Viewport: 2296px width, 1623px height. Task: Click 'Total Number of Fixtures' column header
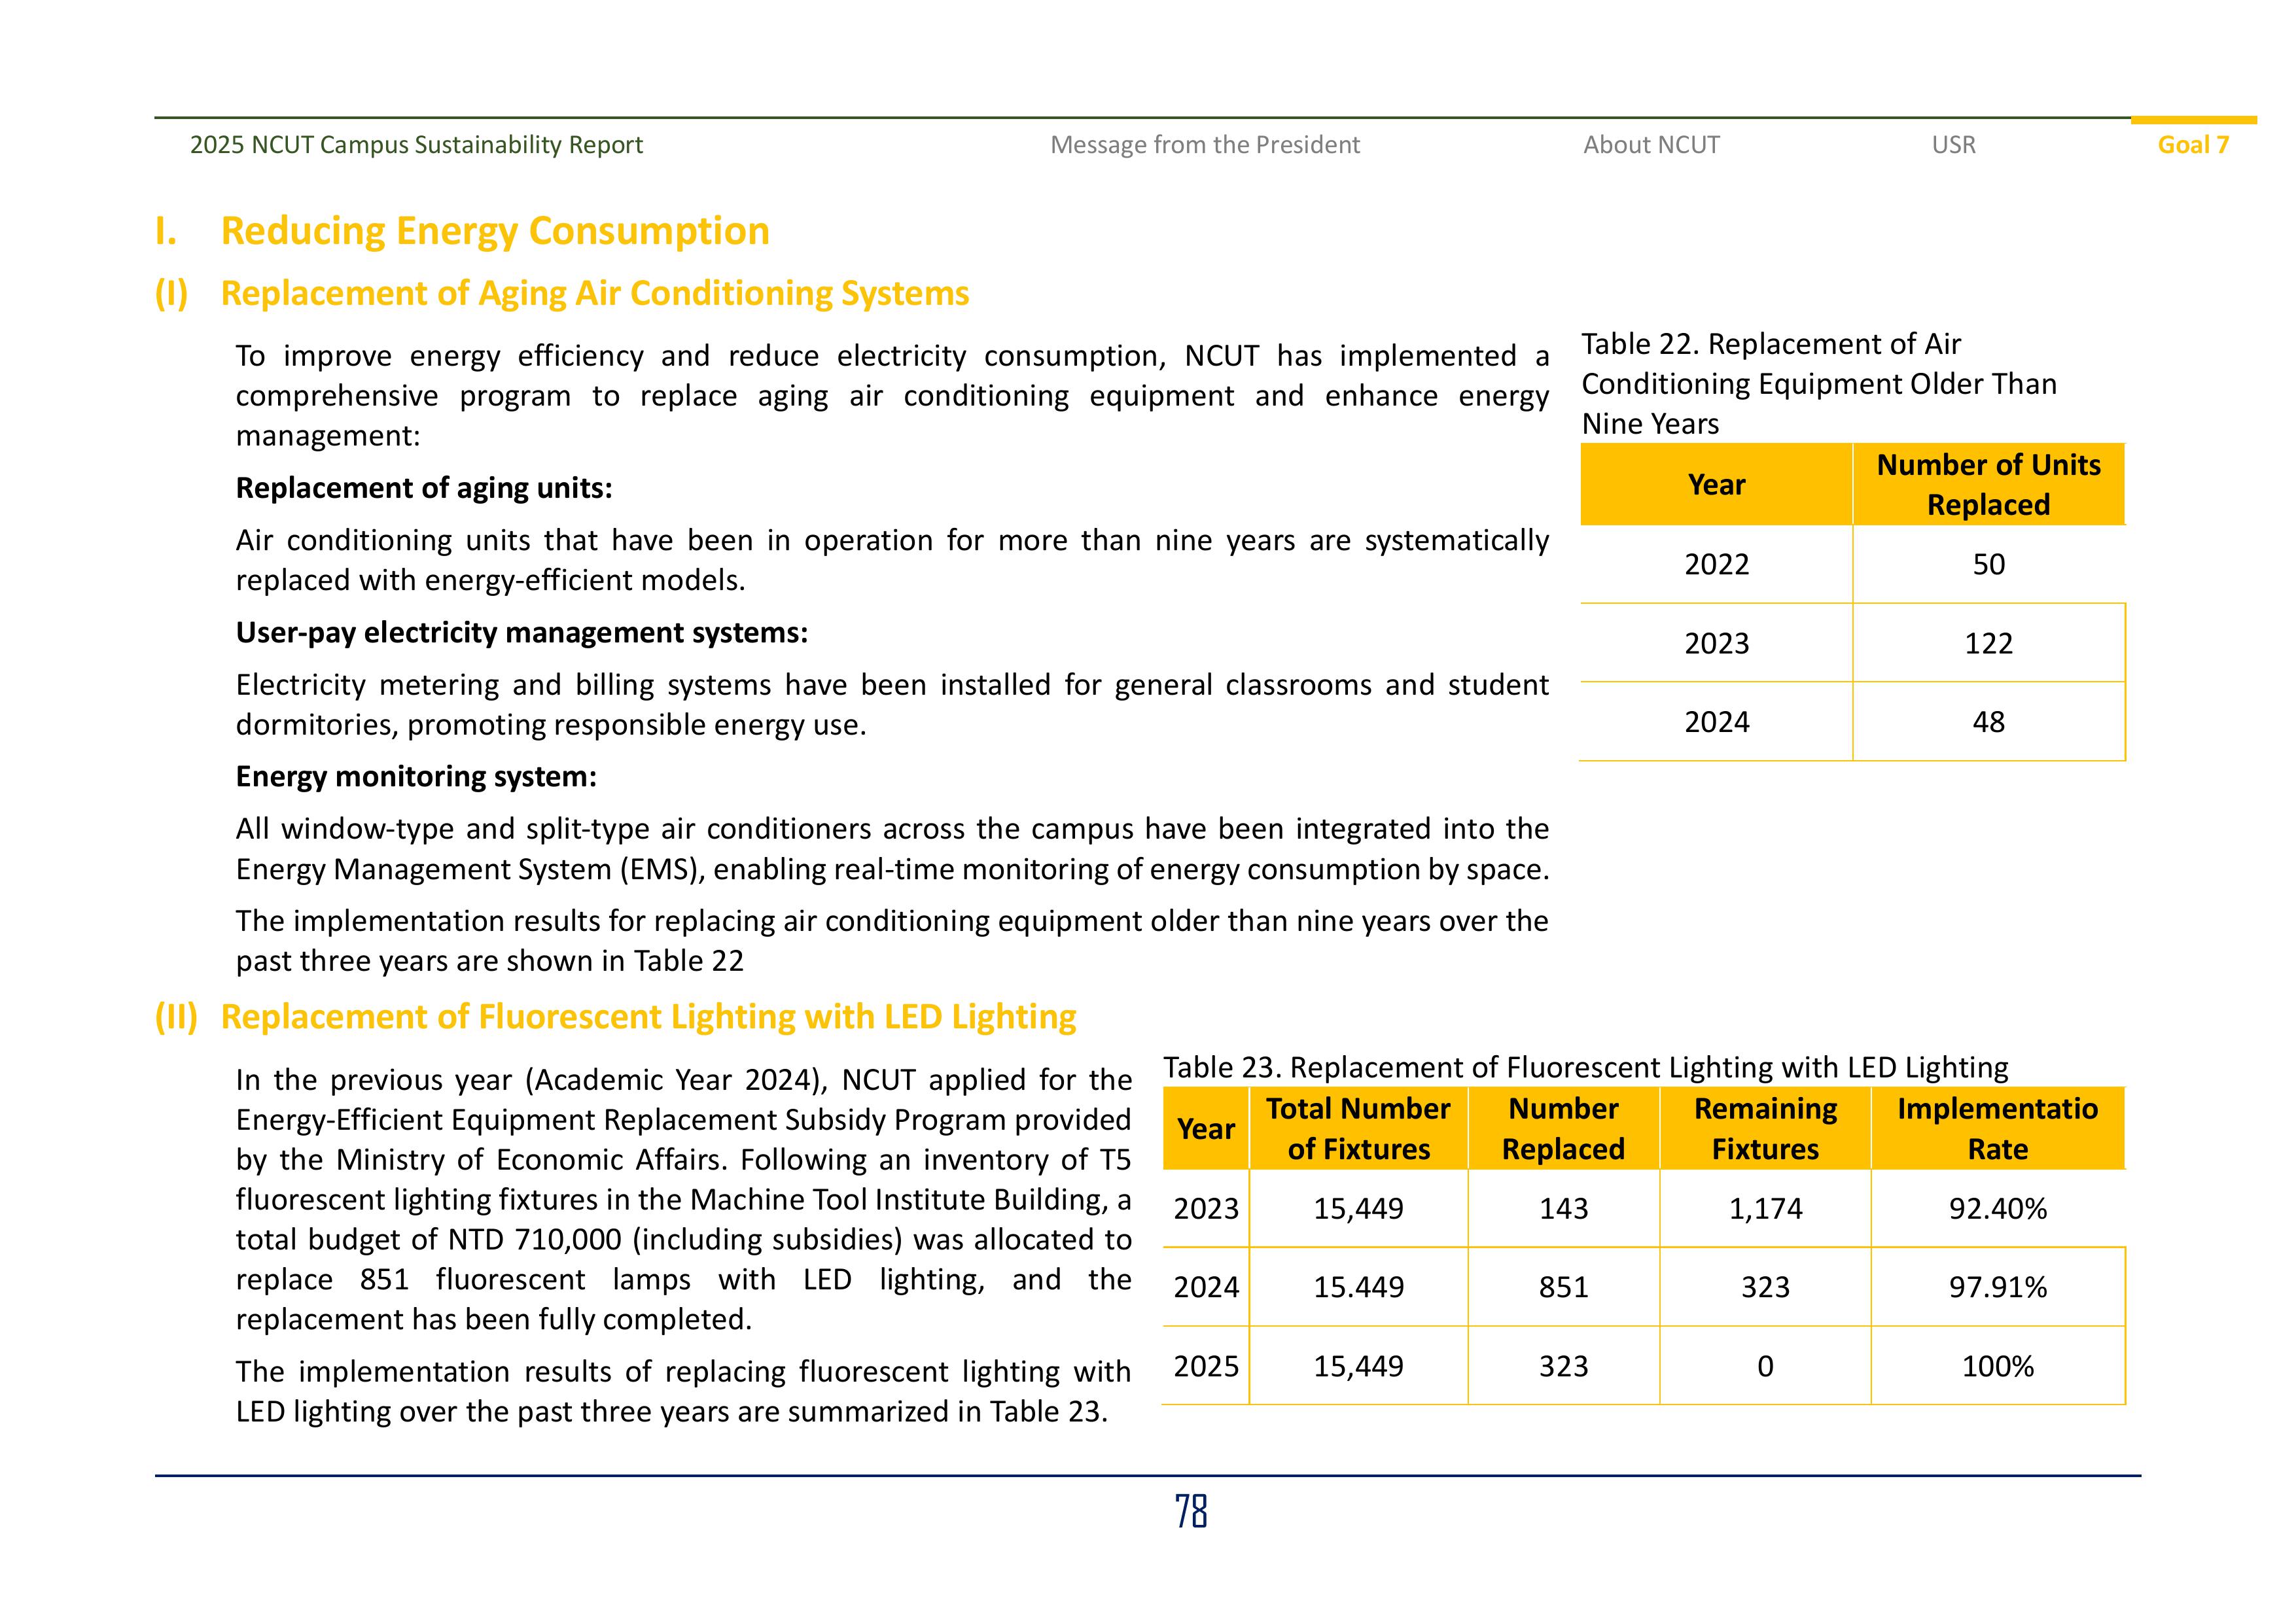1358,1129
